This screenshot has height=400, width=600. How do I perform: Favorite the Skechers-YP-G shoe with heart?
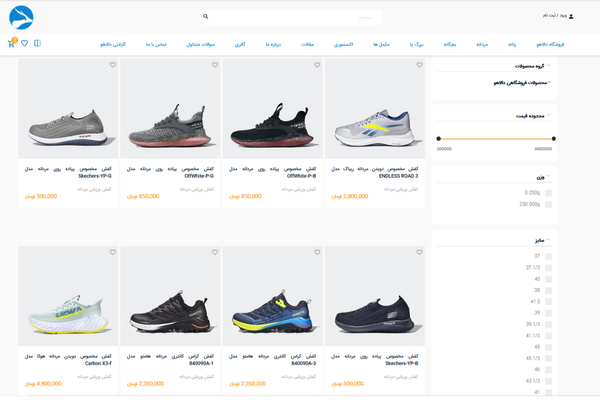pyautogui.click(x=112, y=65)
